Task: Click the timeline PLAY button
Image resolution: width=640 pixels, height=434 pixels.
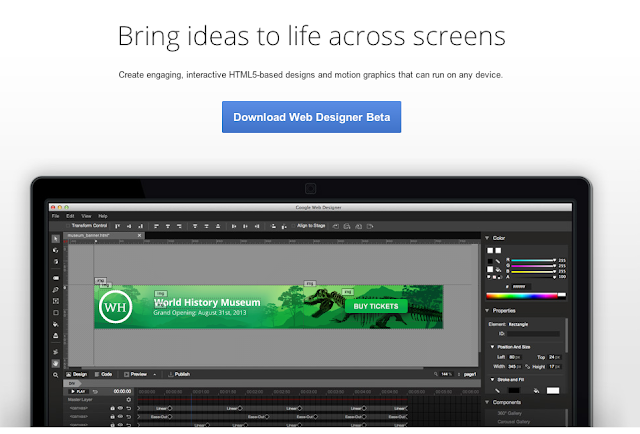Action: coord(78,392)
